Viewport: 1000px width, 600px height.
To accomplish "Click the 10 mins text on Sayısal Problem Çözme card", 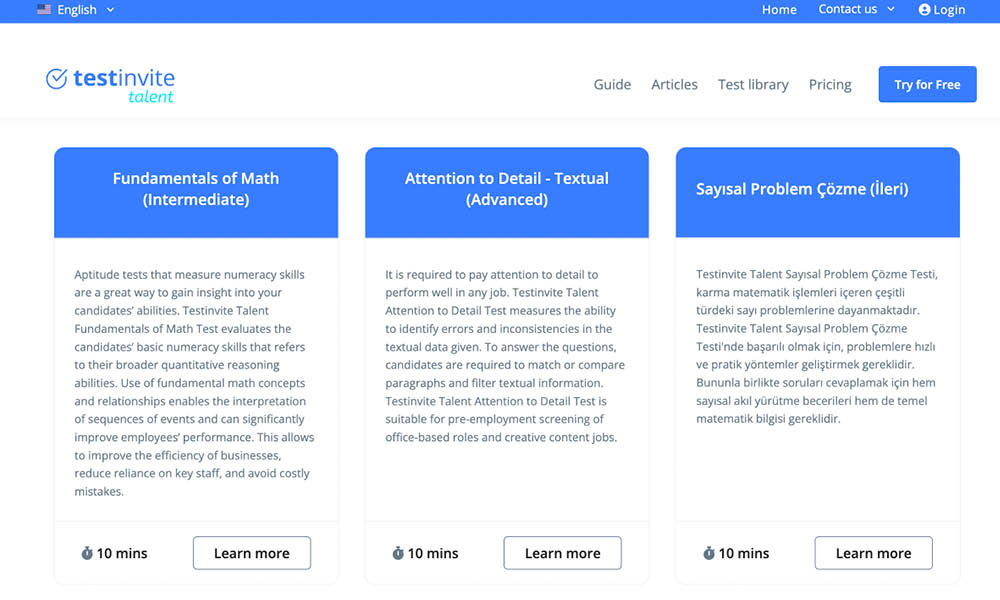I will point(744,553).
